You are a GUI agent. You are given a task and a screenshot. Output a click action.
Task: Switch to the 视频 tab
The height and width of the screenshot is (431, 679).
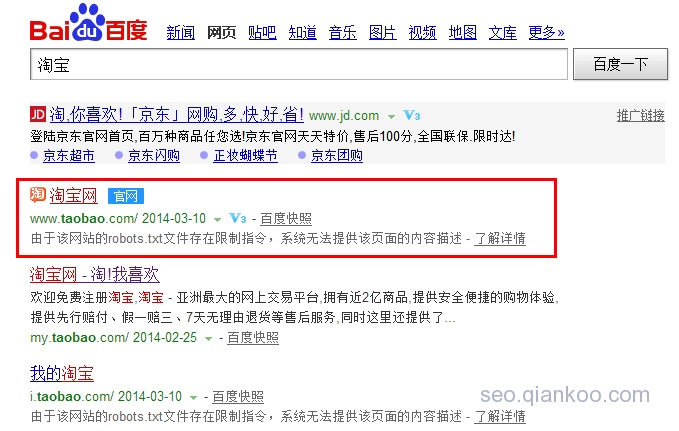[423, 32]
